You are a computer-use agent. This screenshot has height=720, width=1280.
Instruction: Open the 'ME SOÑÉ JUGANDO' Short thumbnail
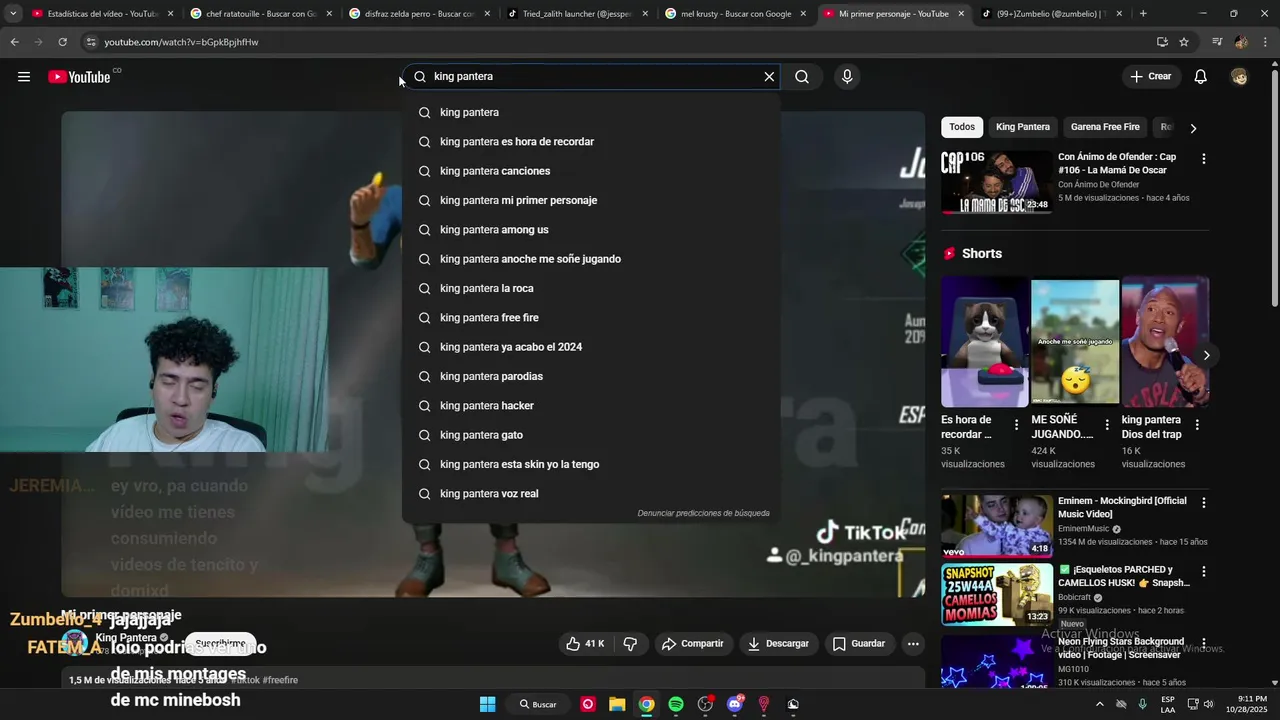pyautogui.click(x=1075, y=342)
